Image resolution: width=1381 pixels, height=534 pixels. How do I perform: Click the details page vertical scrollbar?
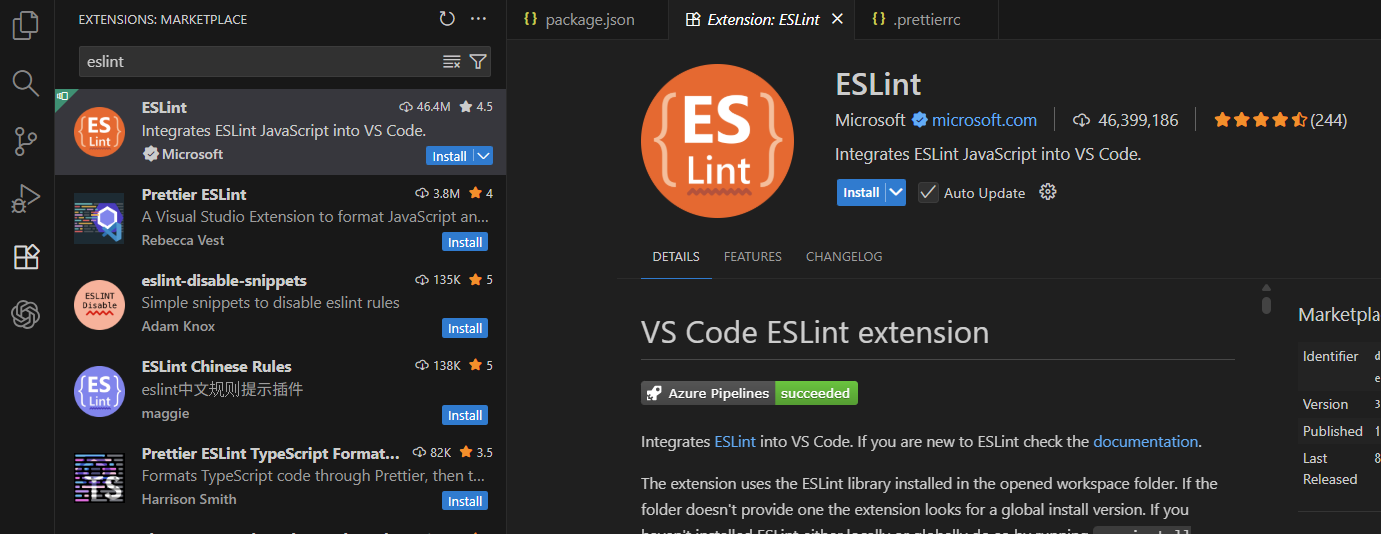[1266, 305]
